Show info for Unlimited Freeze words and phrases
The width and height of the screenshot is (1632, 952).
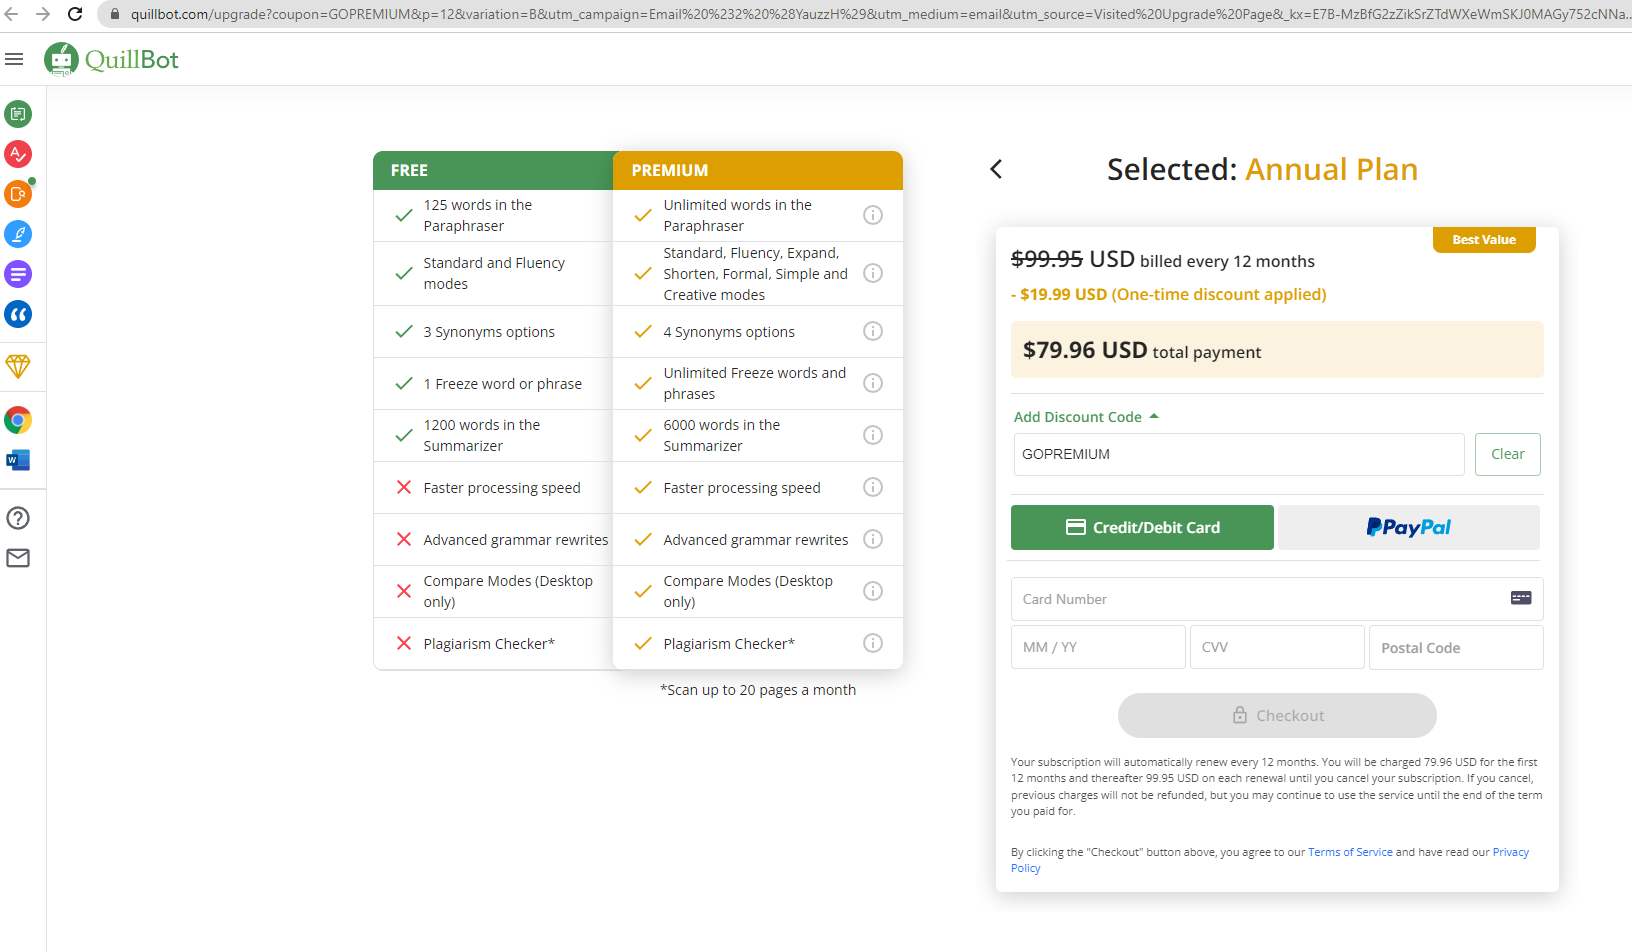coord(873,383)
